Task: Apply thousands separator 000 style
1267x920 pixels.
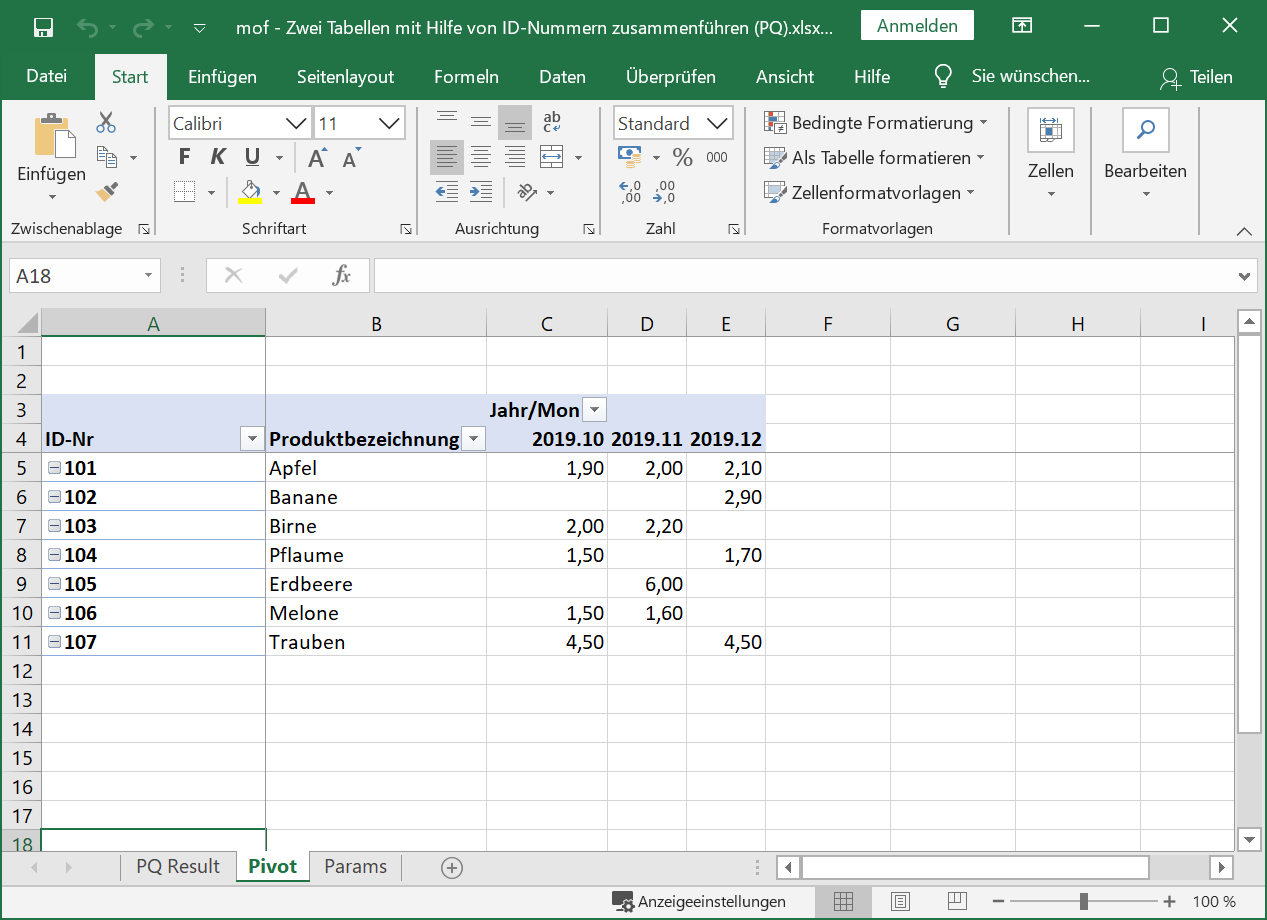Action: pyautogui.click(x=717, y=157)
